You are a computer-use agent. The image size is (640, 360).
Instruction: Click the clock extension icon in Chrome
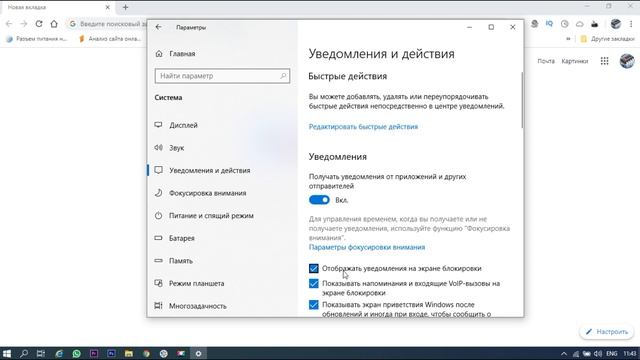[564, 24]
